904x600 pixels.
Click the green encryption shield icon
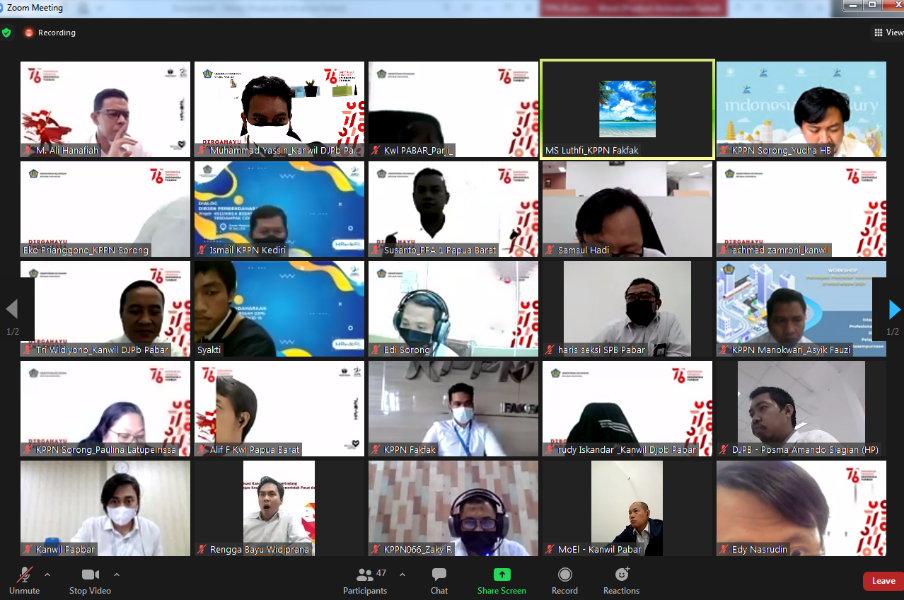point(7,32)
